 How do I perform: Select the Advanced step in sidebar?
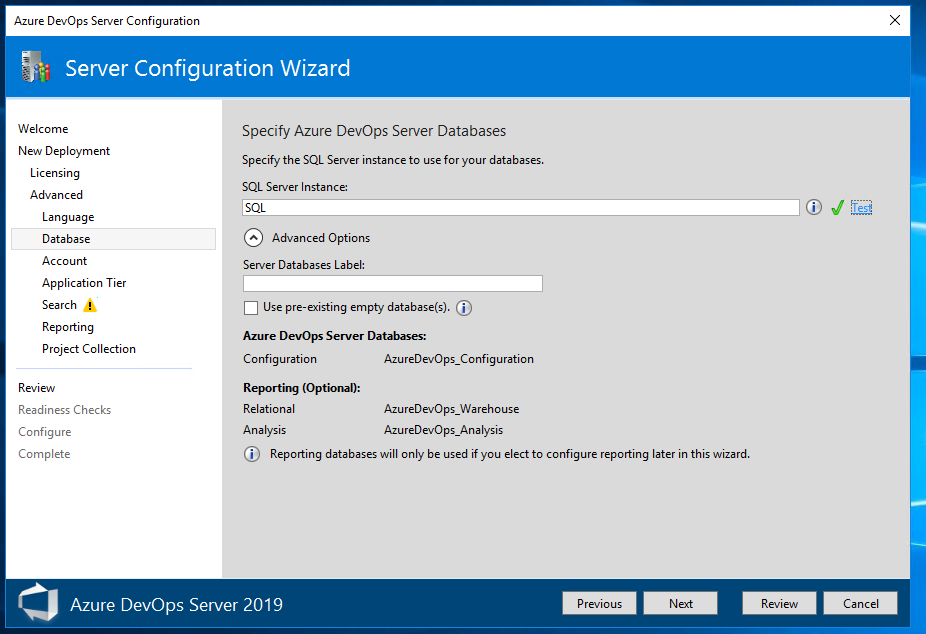(x=56, y=195)
